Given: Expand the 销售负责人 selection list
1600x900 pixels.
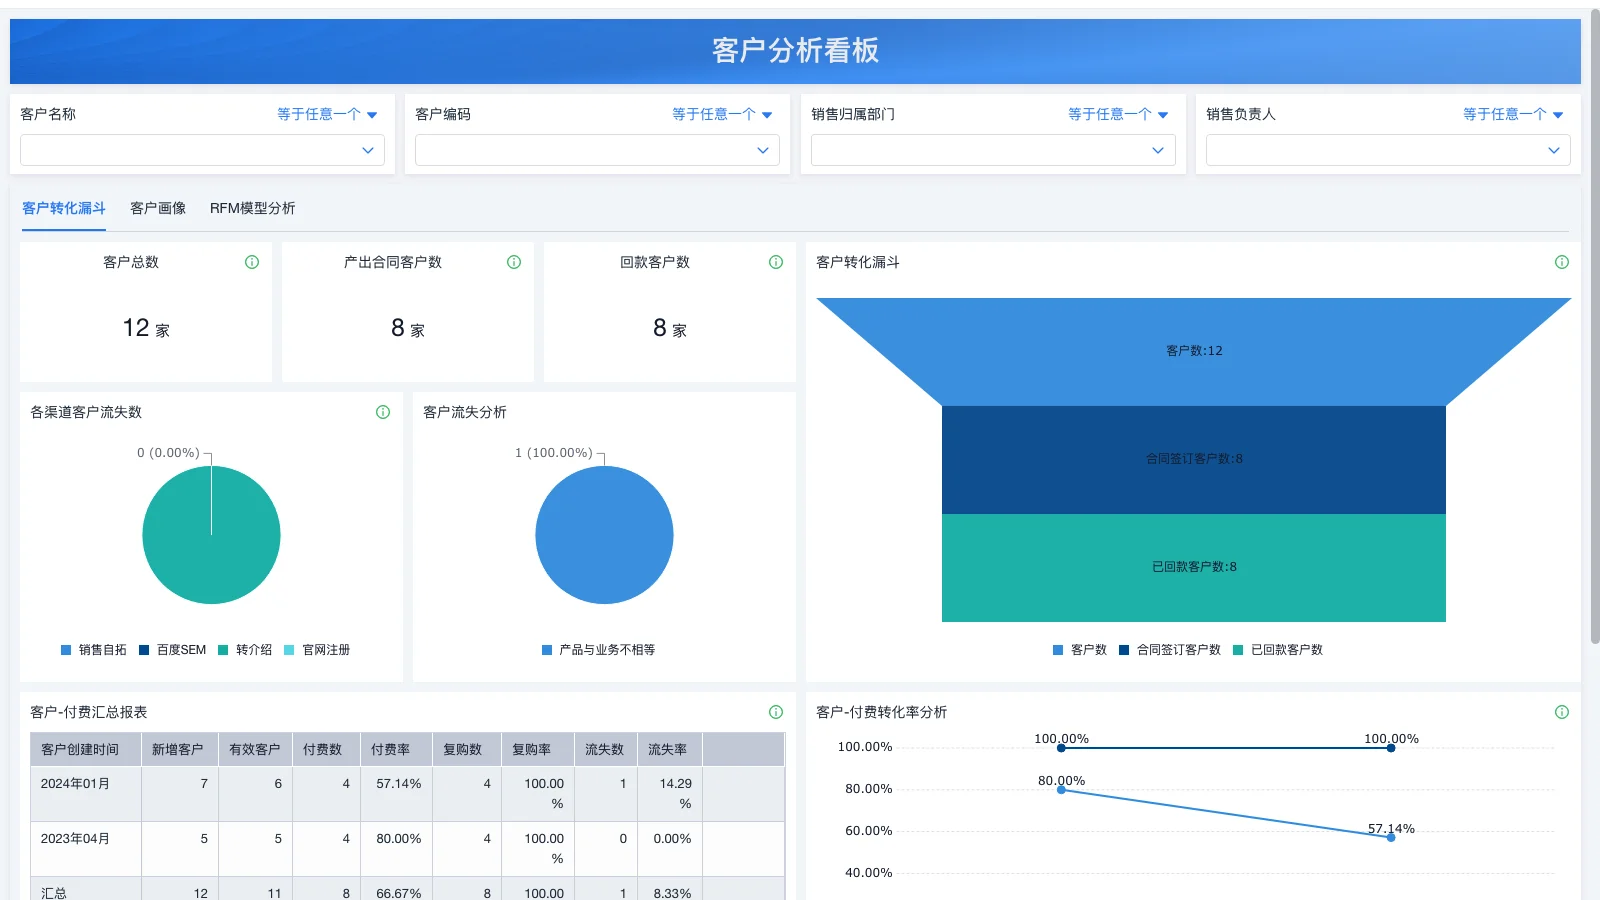Looking at the screenshot, I should [1387, 150].
